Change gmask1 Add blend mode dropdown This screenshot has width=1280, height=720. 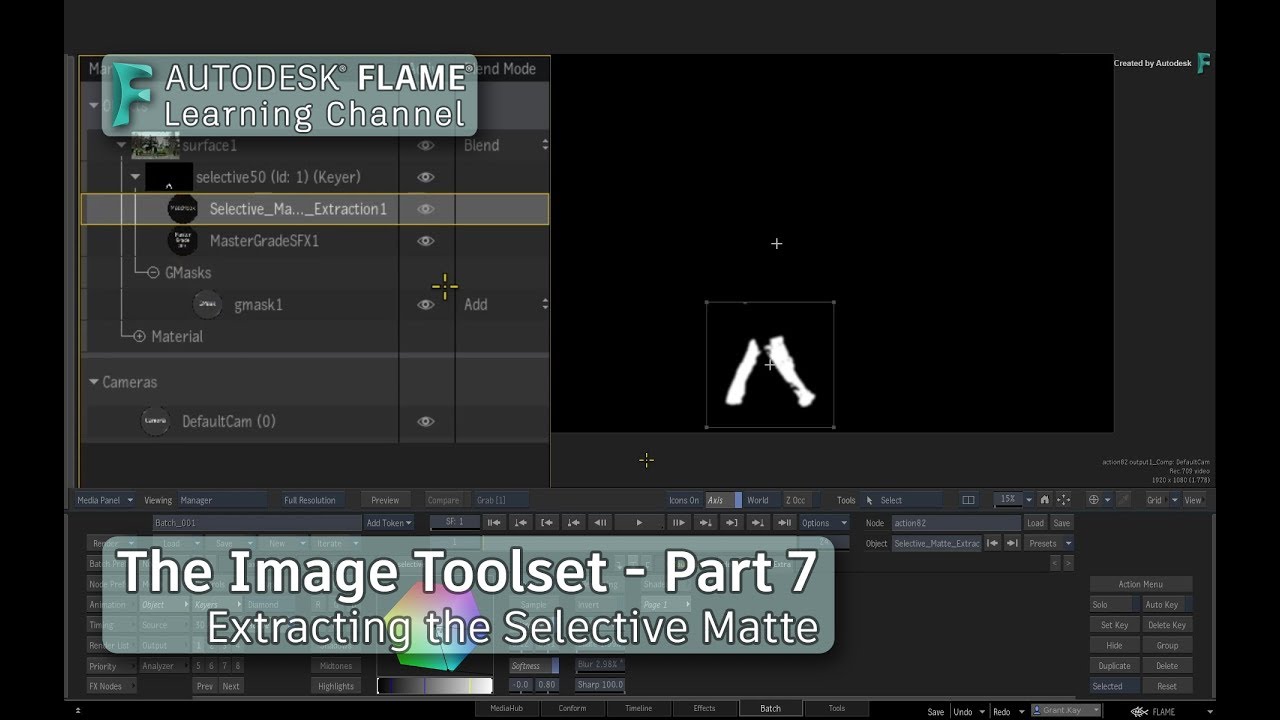pyautogui.click(x=505, y=304)
